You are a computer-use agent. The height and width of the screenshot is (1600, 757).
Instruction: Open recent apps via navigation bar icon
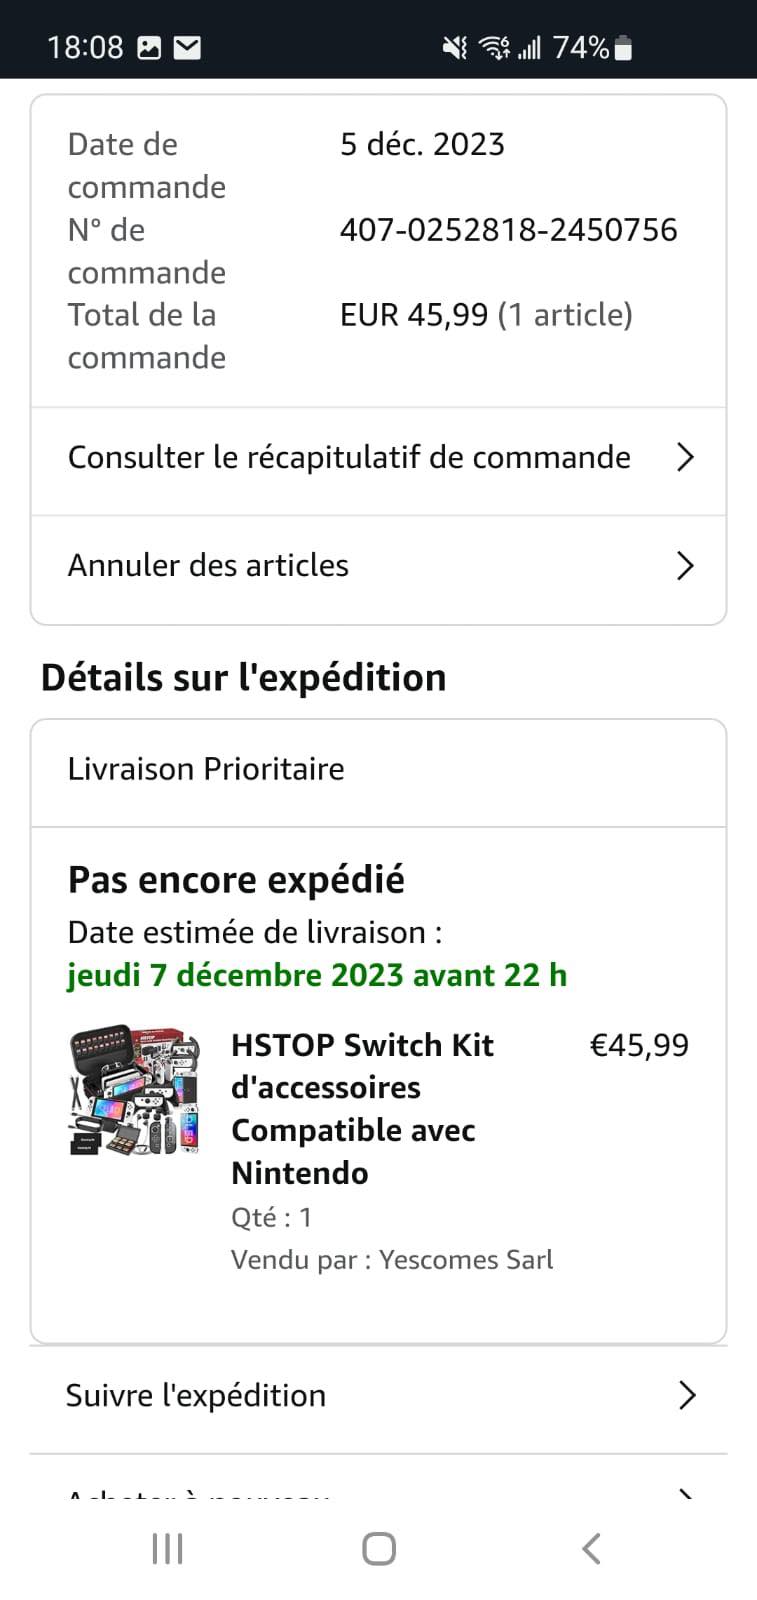click(x=167, y=1549)
